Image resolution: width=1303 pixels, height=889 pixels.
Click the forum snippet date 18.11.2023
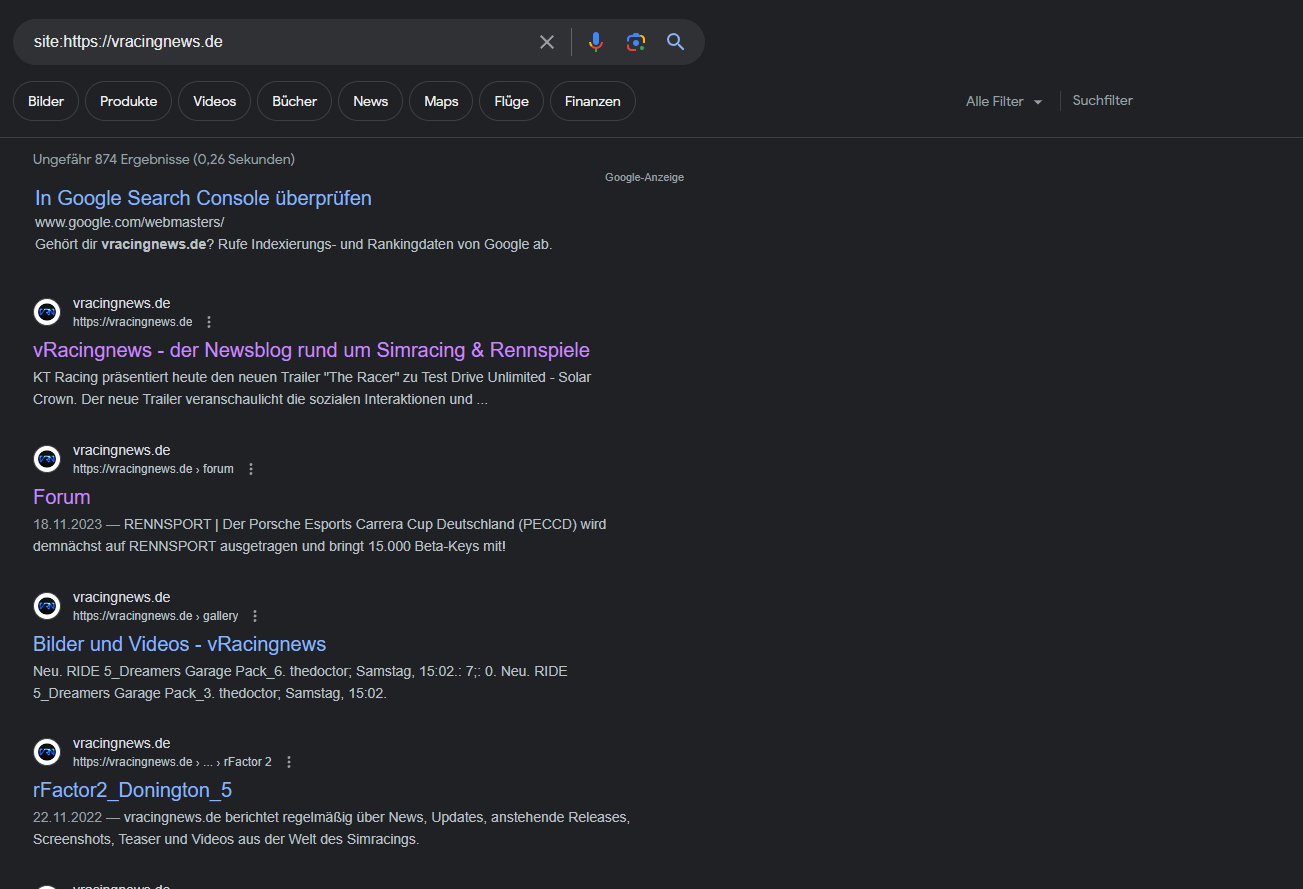(68, 524)
